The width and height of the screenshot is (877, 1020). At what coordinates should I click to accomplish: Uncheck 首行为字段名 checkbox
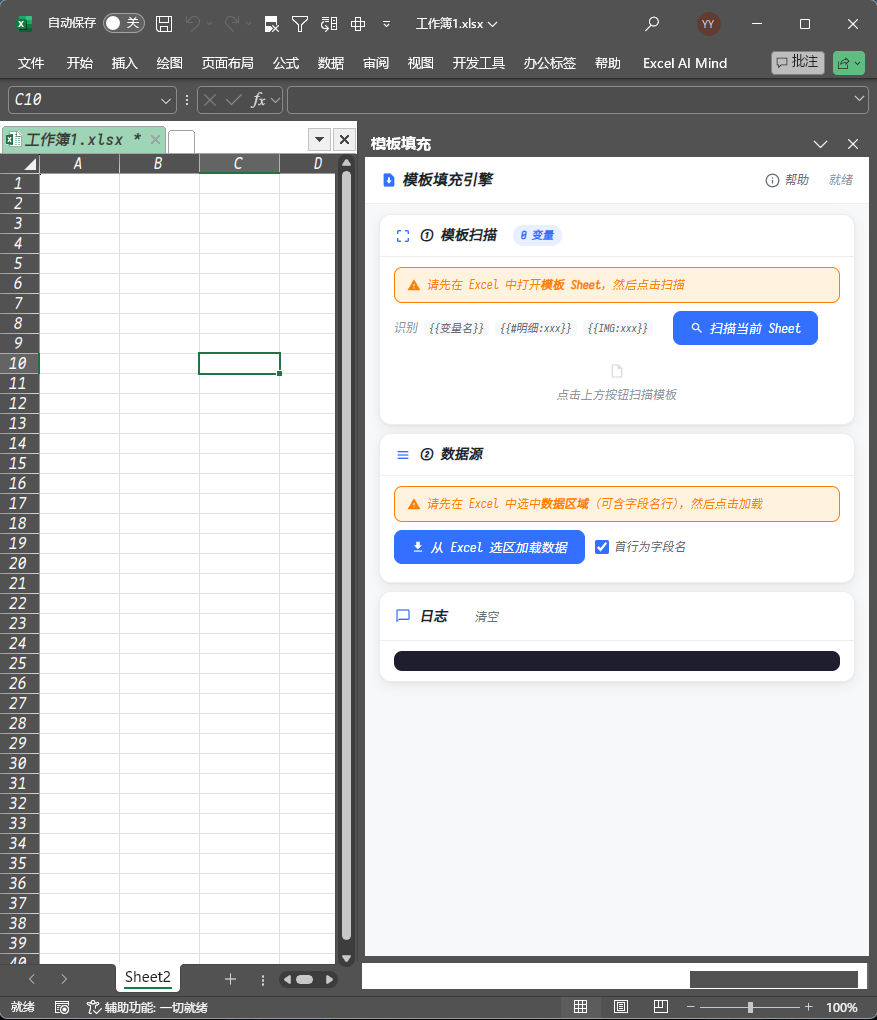(602, 547)
